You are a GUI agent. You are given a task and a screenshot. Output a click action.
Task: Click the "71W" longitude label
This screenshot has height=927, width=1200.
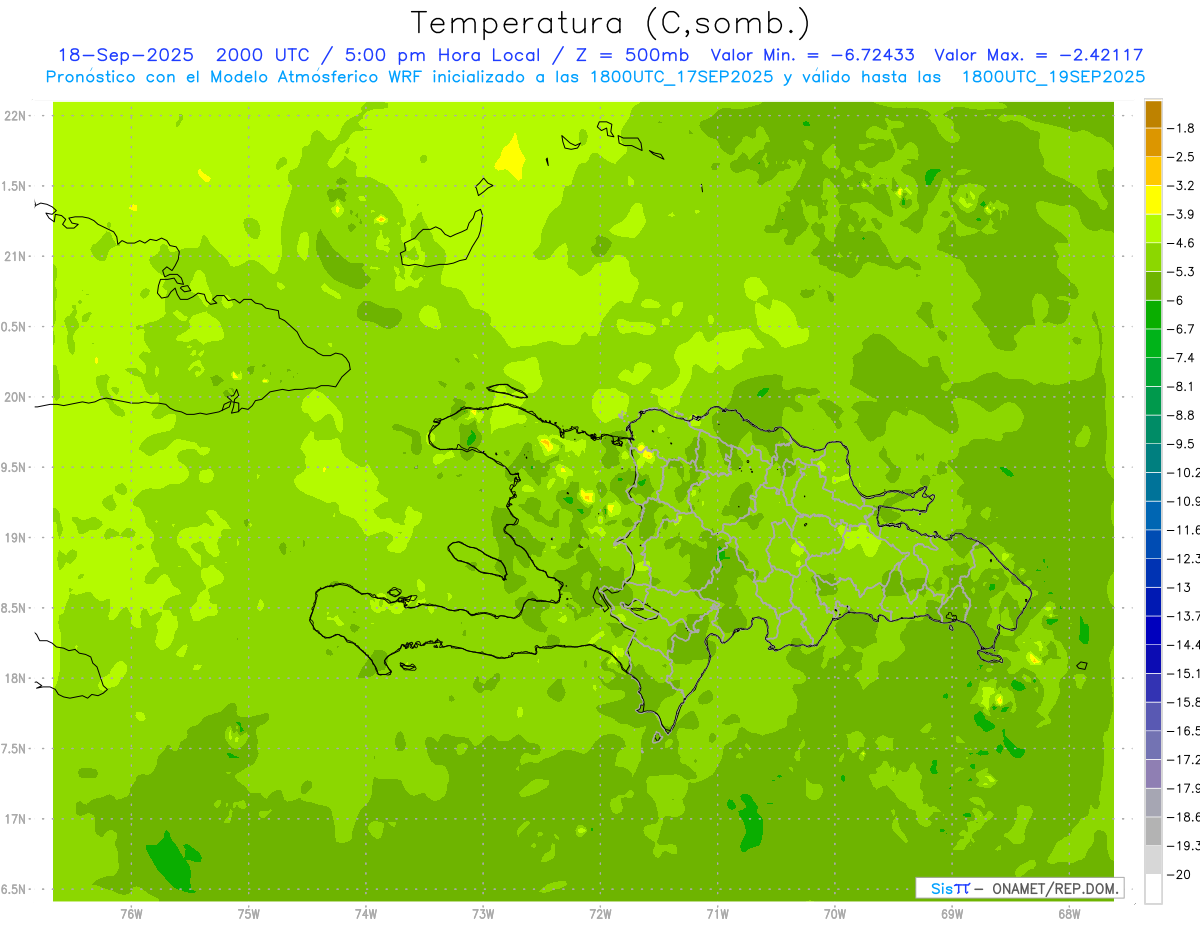pos(717,913)
